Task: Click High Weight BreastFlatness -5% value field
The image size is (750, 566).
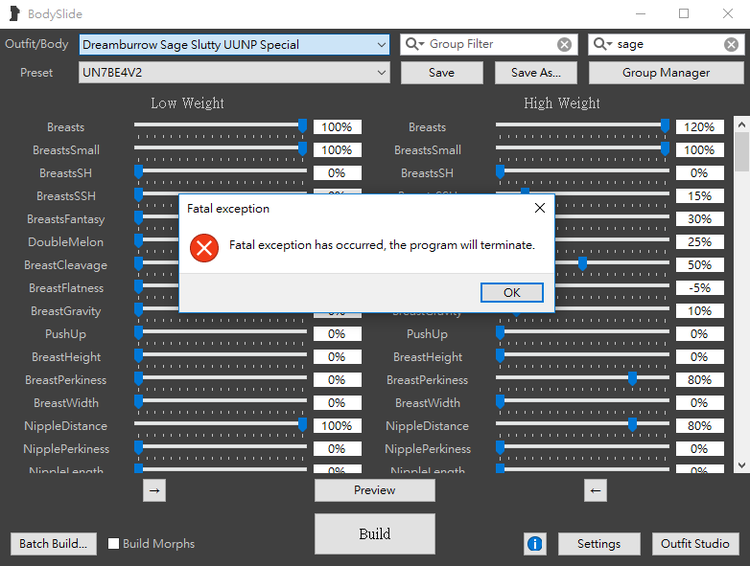Action: tap(699, 288)
